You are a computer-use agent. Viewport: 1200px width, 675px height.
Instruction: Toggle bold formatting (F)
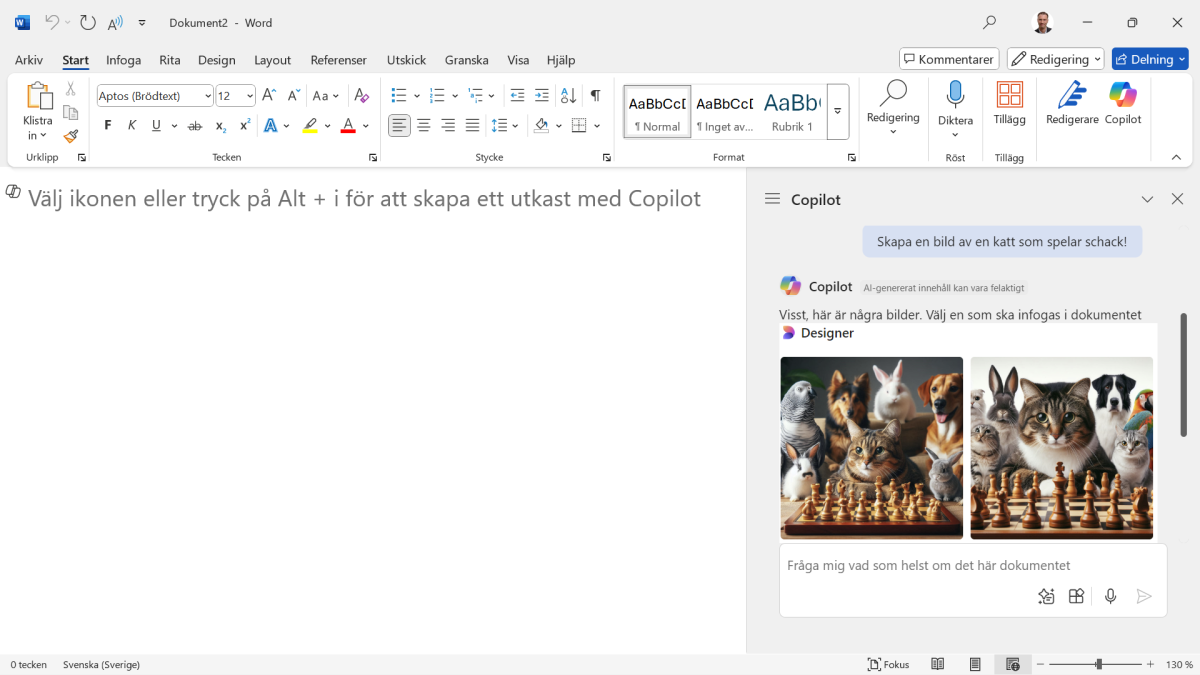[108, 126]
